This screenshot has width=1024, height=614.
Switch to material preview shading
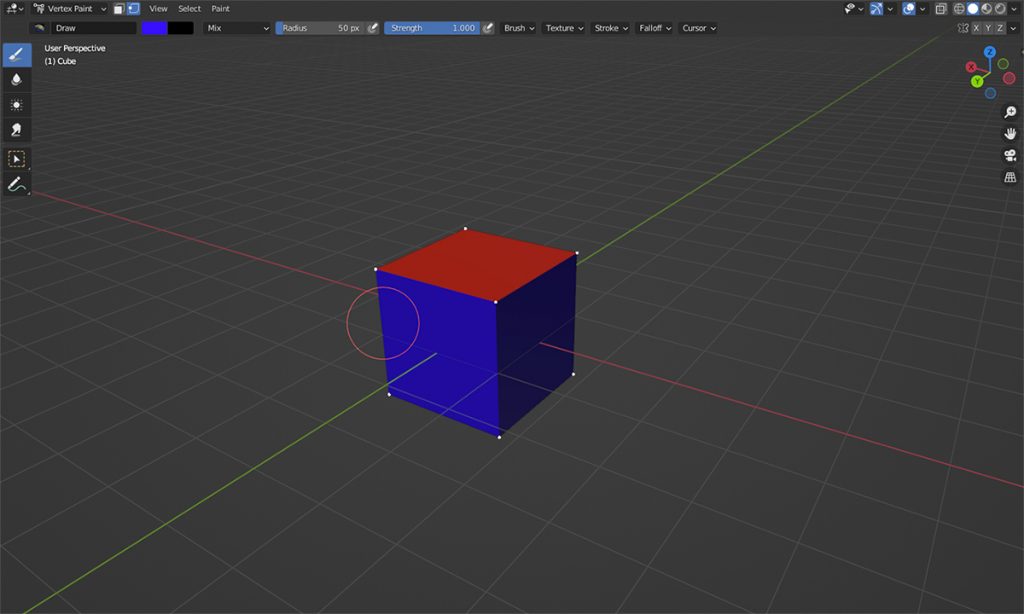click(987, 8)
